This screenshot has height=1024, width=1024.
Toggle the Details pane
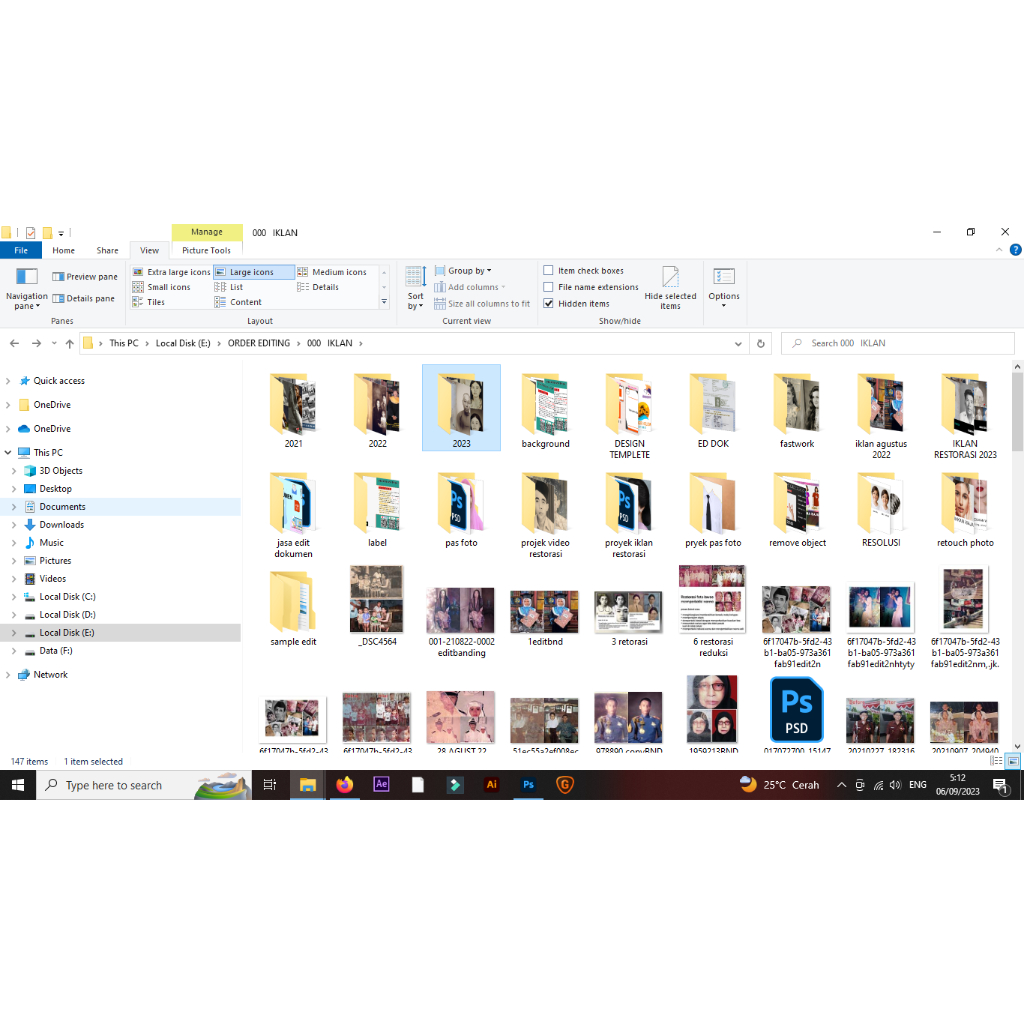pyautogui.click(x=84, y=298)
